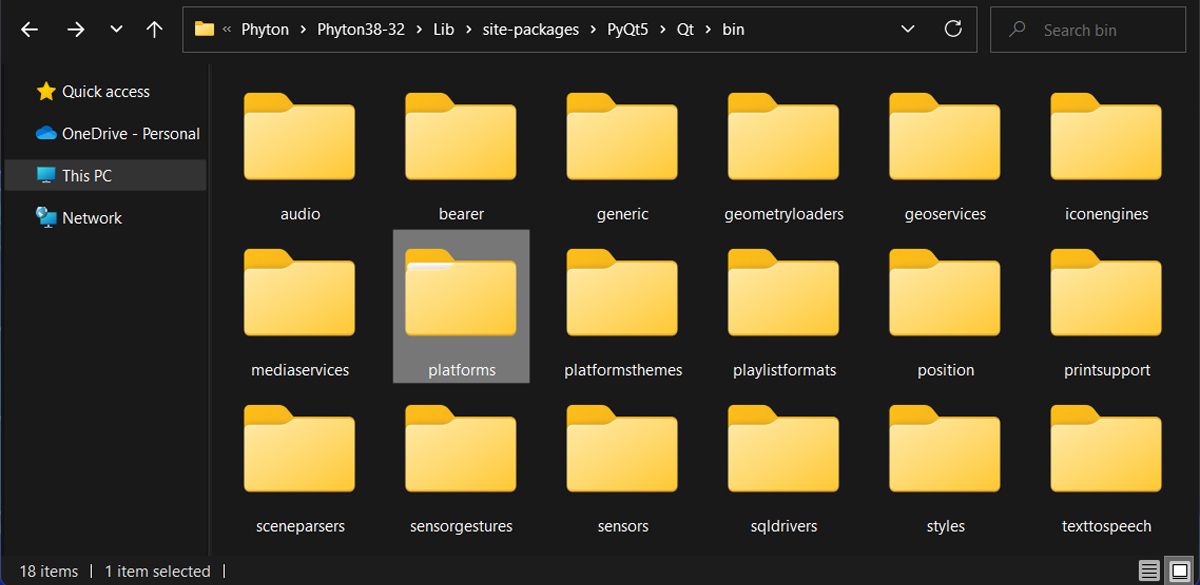Go back to the previous folder
1200x585 pixels.
tap(29, 30)
